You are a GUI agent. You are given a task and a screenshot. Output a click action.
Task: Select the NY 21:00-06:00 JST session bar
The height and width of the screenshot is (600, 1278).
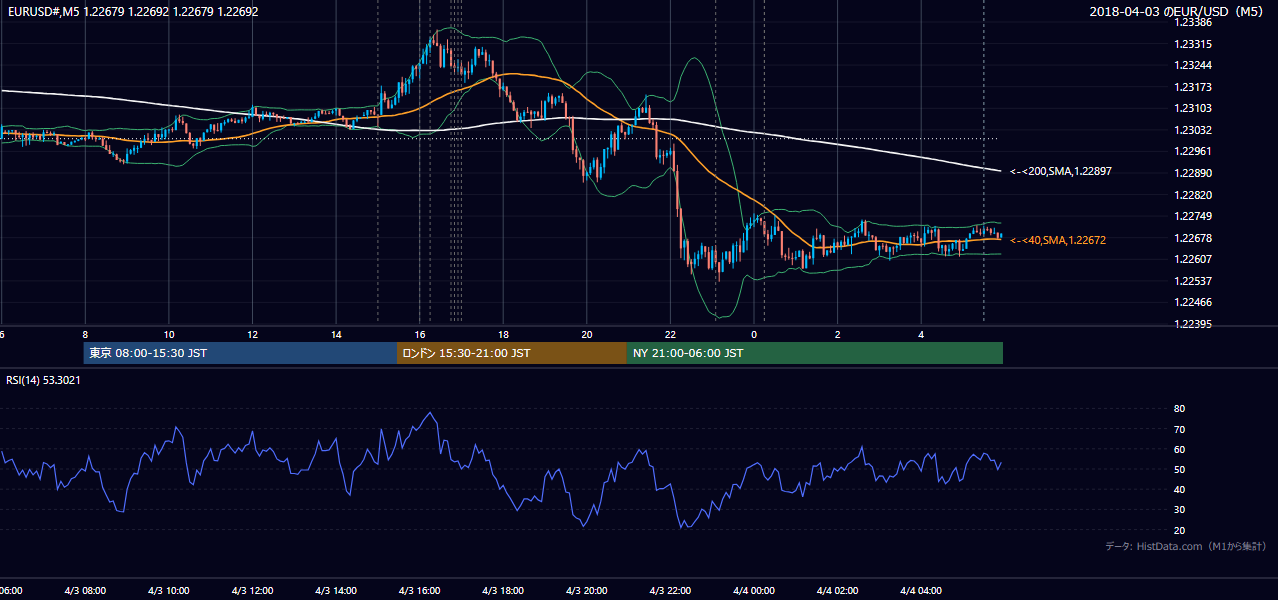click(x=815, y=353)
